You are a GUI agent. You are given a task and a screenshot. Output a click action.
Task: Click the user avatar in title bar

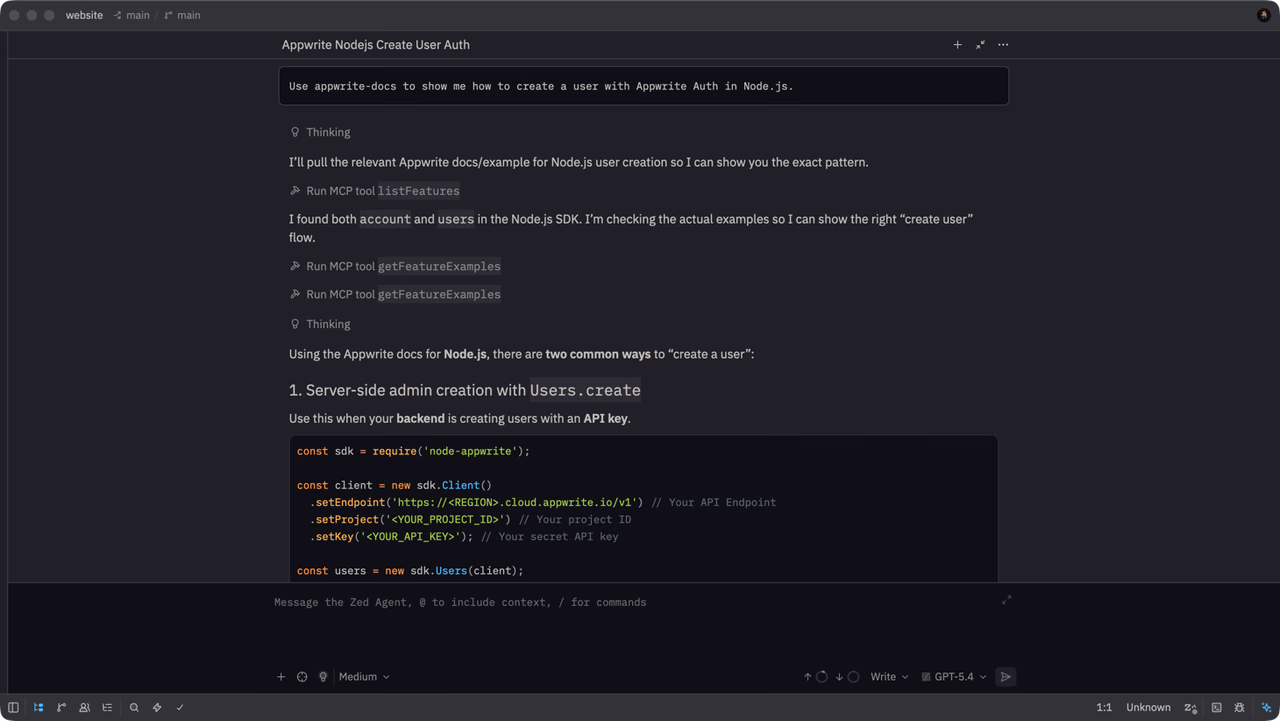[x=1264, y=15]
